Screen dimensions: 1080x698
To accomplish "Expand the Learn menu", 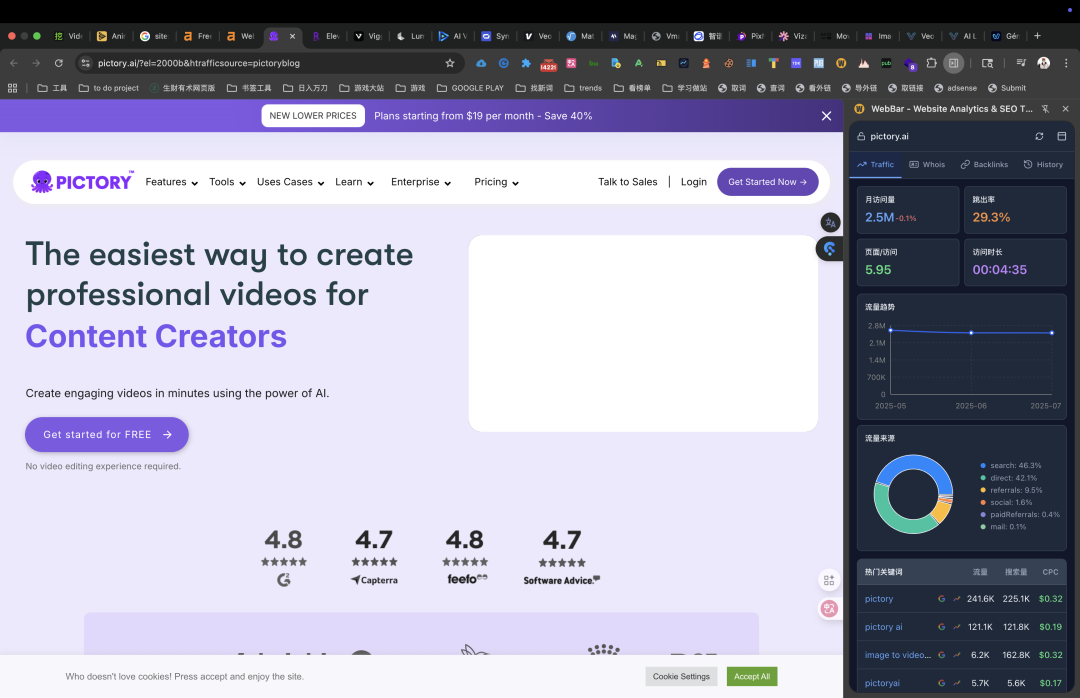I will pos(354,182).
